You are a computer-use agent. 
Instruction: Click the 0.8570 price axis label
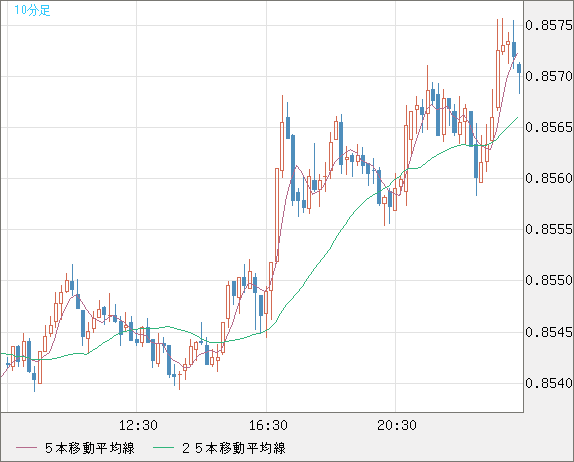[x=549, y=76]
